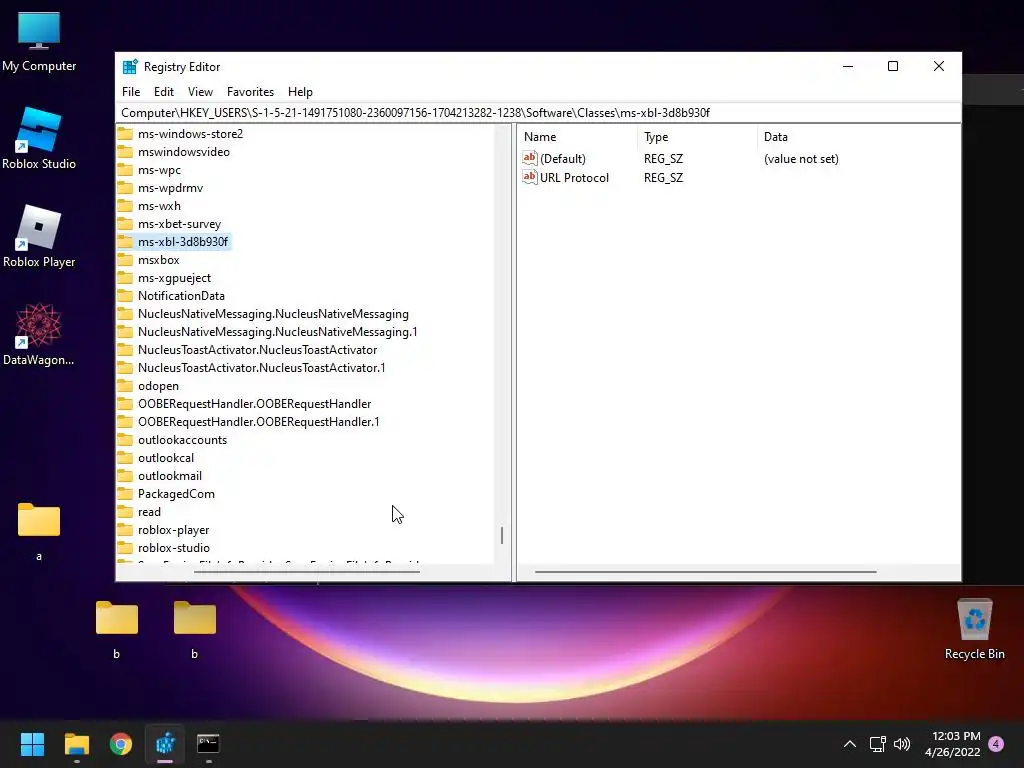The image size is (1024, 768).
Task: Select the outlookaccounts key
Action: [182, 440]
